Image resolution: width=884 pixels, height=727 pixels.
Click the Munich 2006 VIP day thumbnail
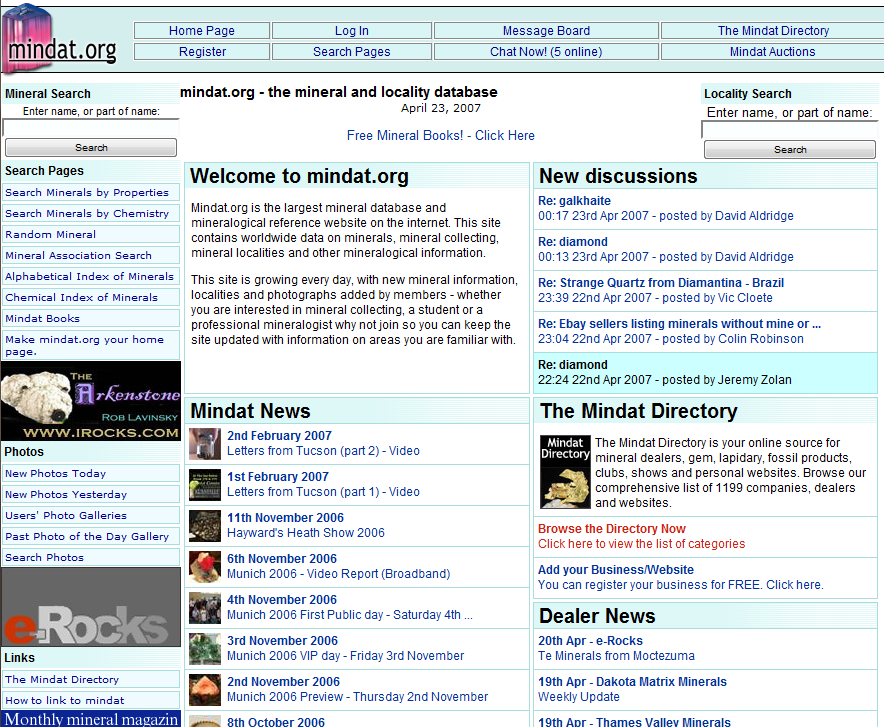tap(205, 649)
